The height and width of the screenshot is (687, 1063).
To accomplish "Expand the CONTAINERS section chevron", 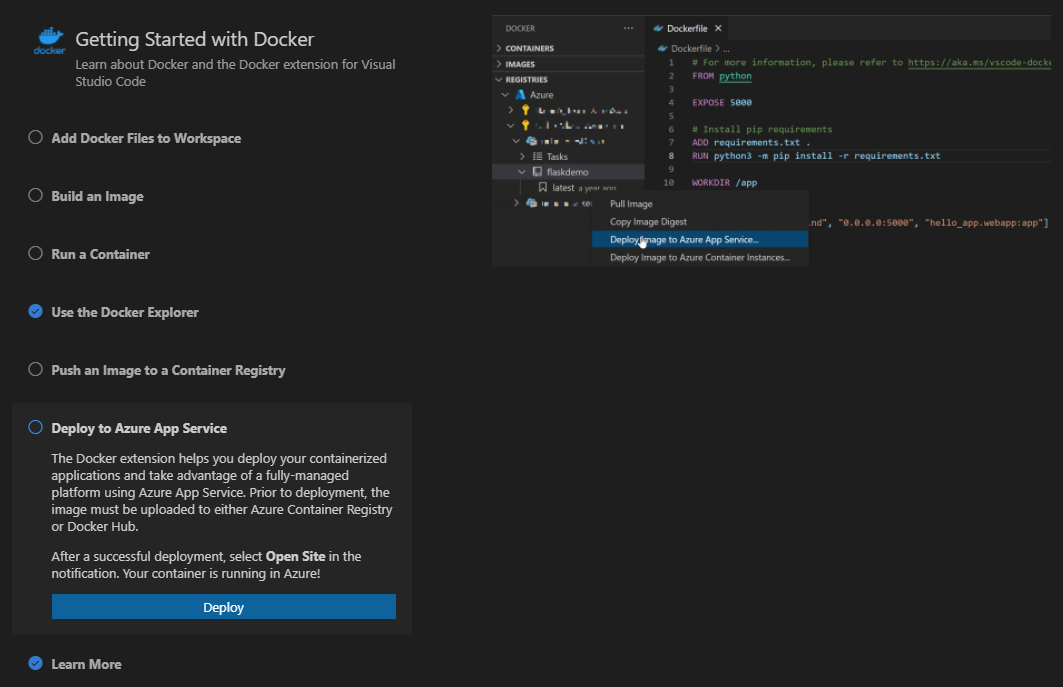I will pyautogui.click(x=499, y=48).
